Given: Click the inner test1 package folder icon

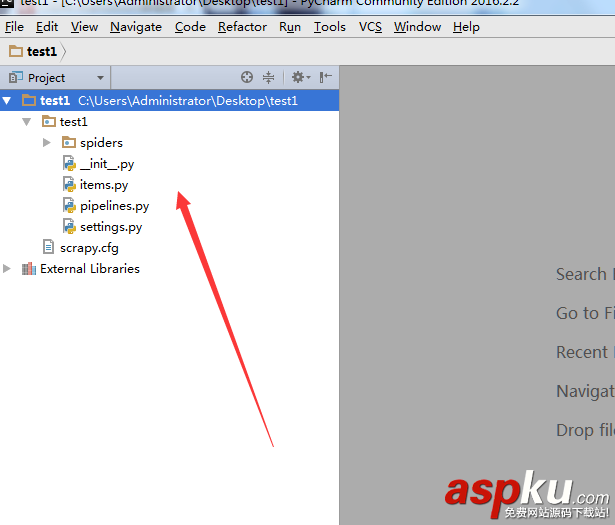Looking at the screenshot, I should coord(49,121).
